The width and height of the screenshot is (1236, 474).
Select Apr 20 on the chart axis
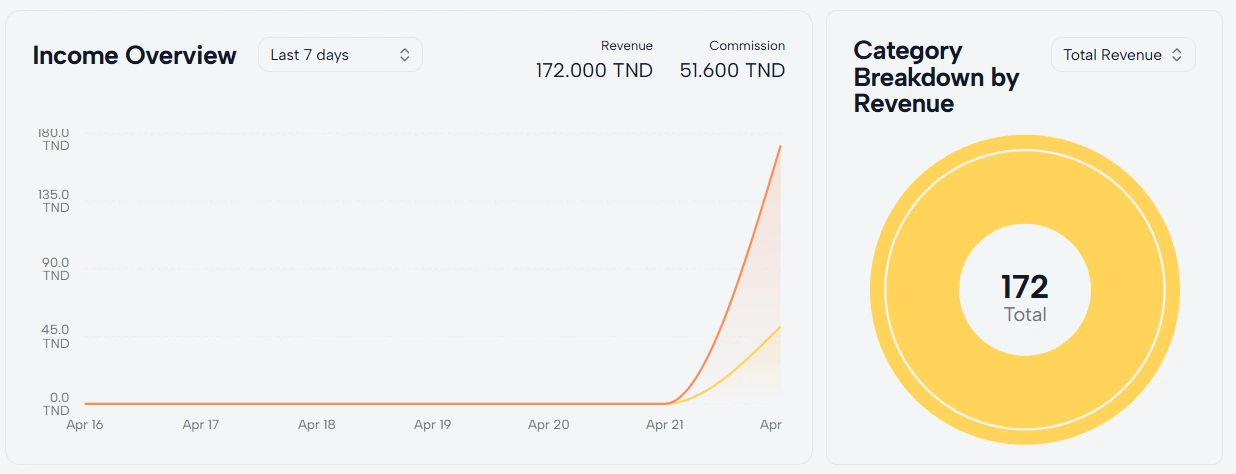pyautogui.click(x=549, y=425)
